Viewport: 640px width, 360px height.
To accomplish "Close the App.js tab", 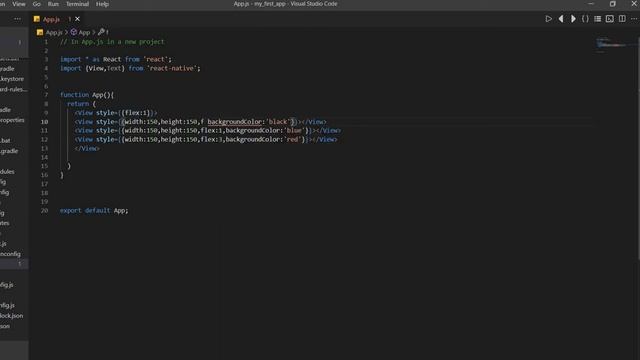I will [77, 19].
